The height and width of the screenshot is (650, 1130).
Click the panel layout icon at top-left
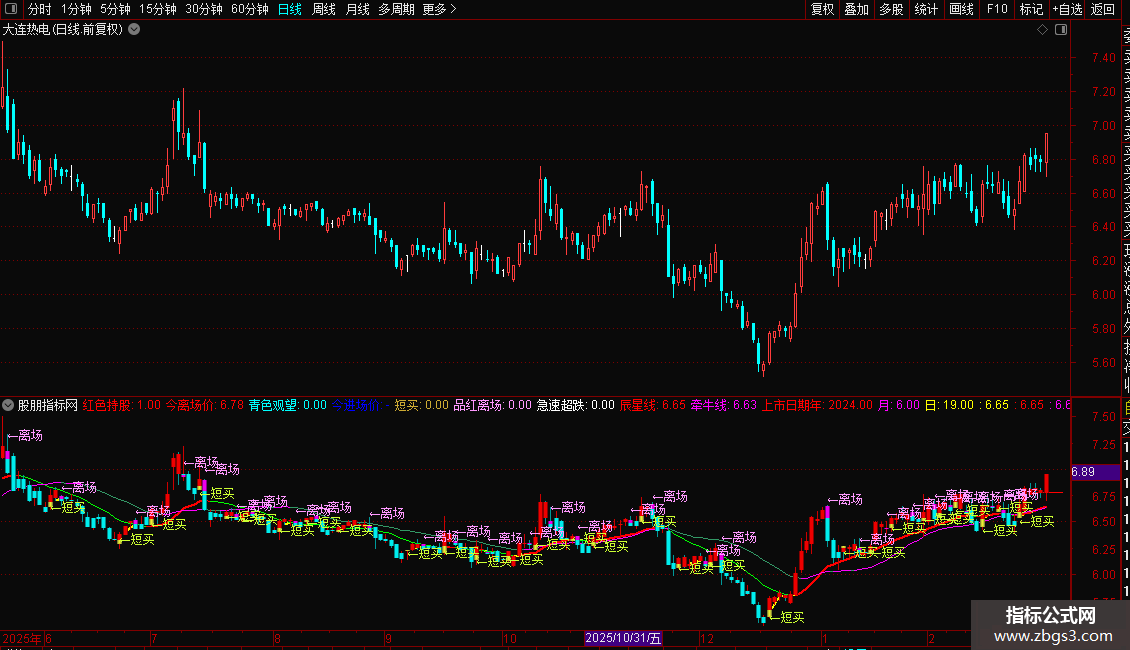click(x=11, y=9)
